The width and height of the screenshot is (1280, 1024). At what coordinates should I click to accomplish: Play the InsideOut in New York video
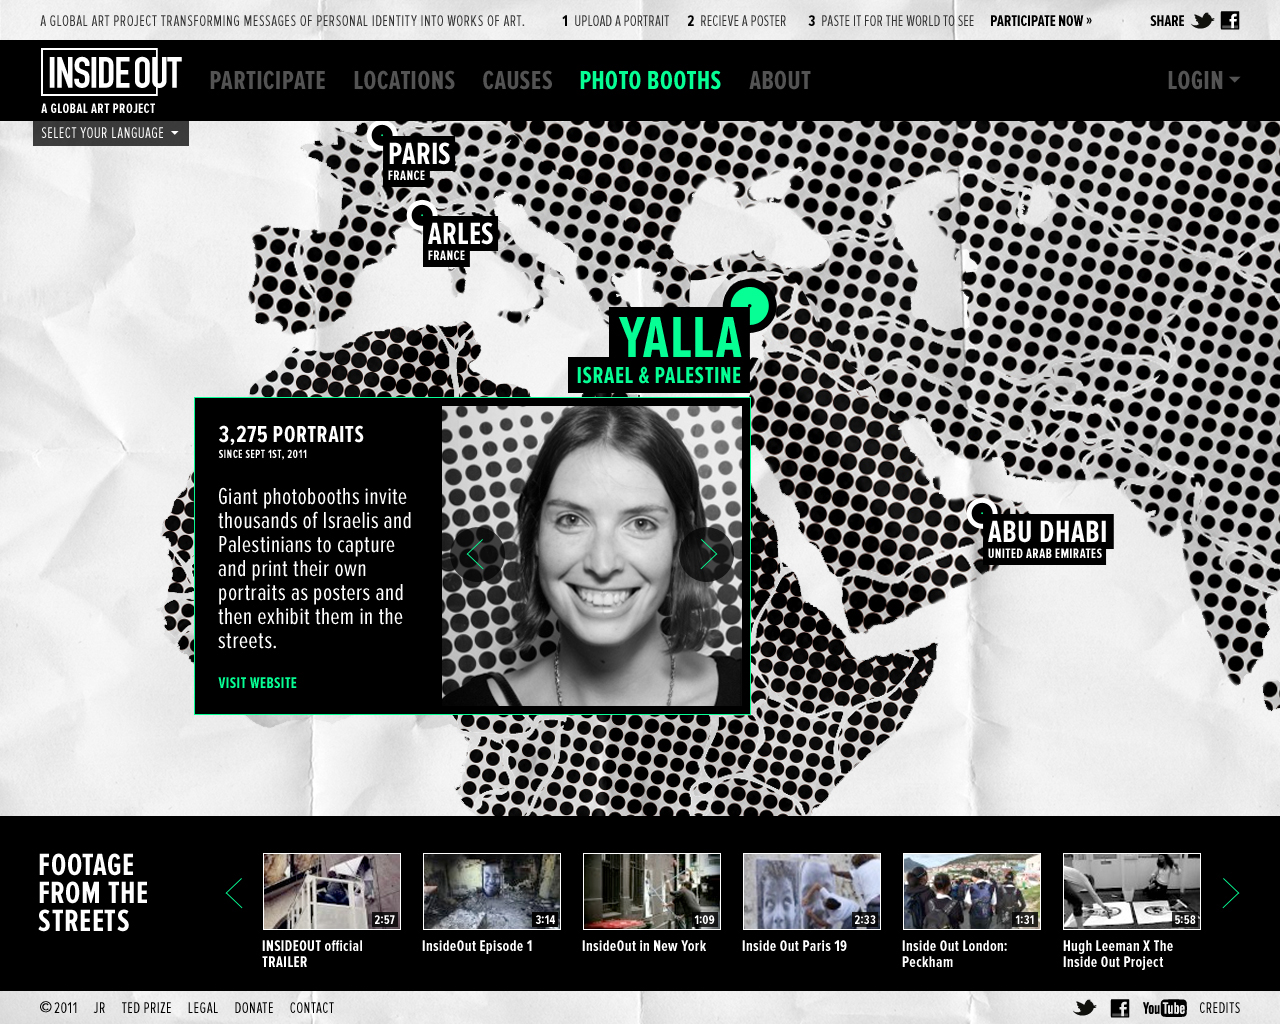coord(651,891)
